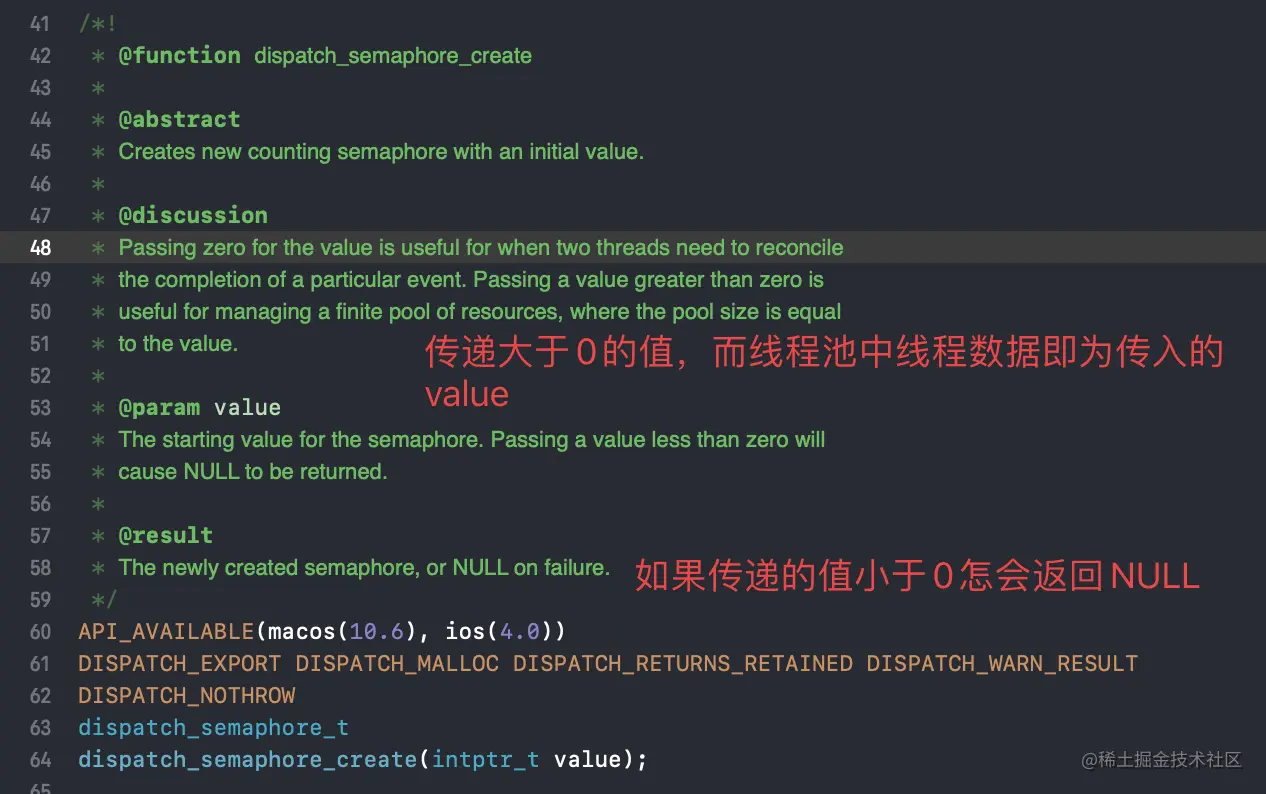This screenshot has height=794, width=1266.
Task: Click the red annotation about returning NULL
Action: pos(918,576)
